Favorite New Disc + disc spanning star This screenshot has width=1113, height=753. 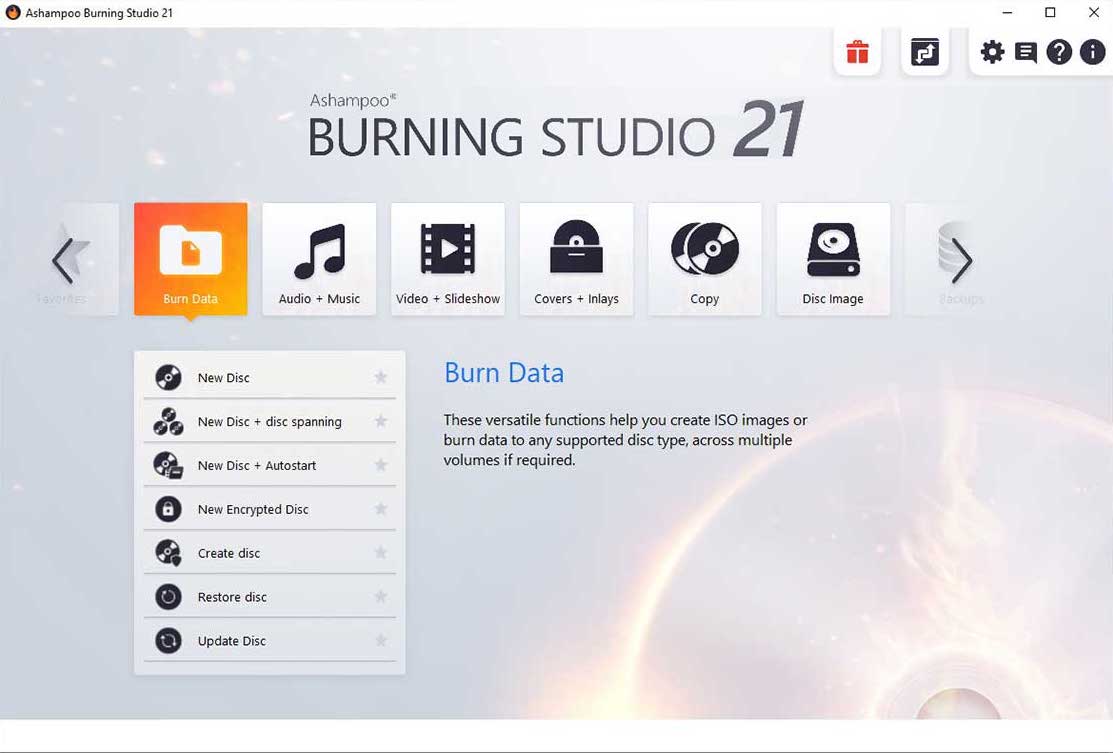[381, 421]
